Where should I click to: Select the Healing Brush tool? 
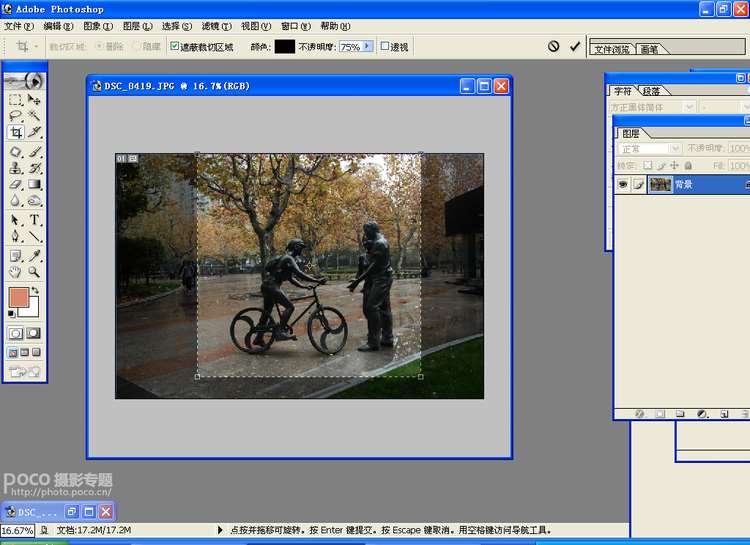click(x=15, y=152)
